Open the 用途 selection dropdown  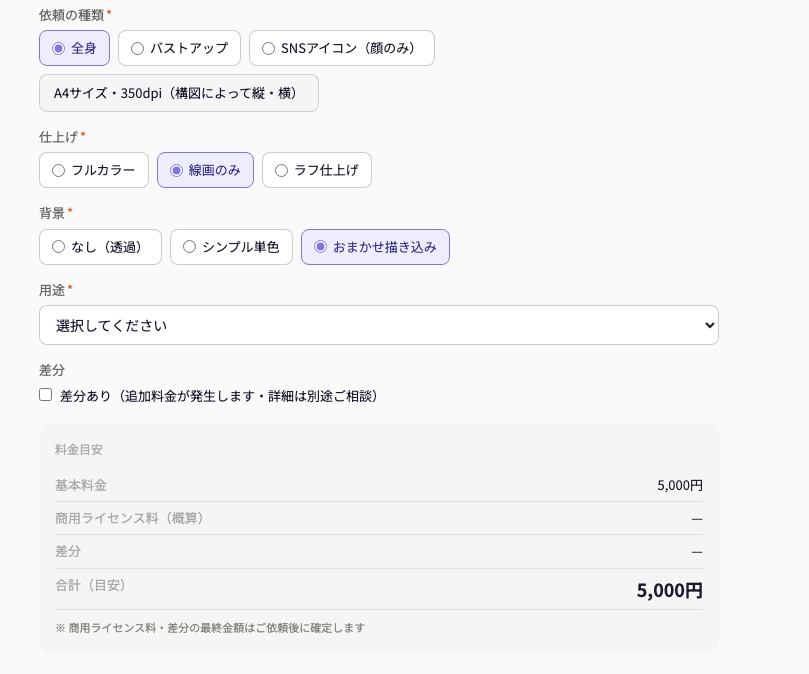379,325
